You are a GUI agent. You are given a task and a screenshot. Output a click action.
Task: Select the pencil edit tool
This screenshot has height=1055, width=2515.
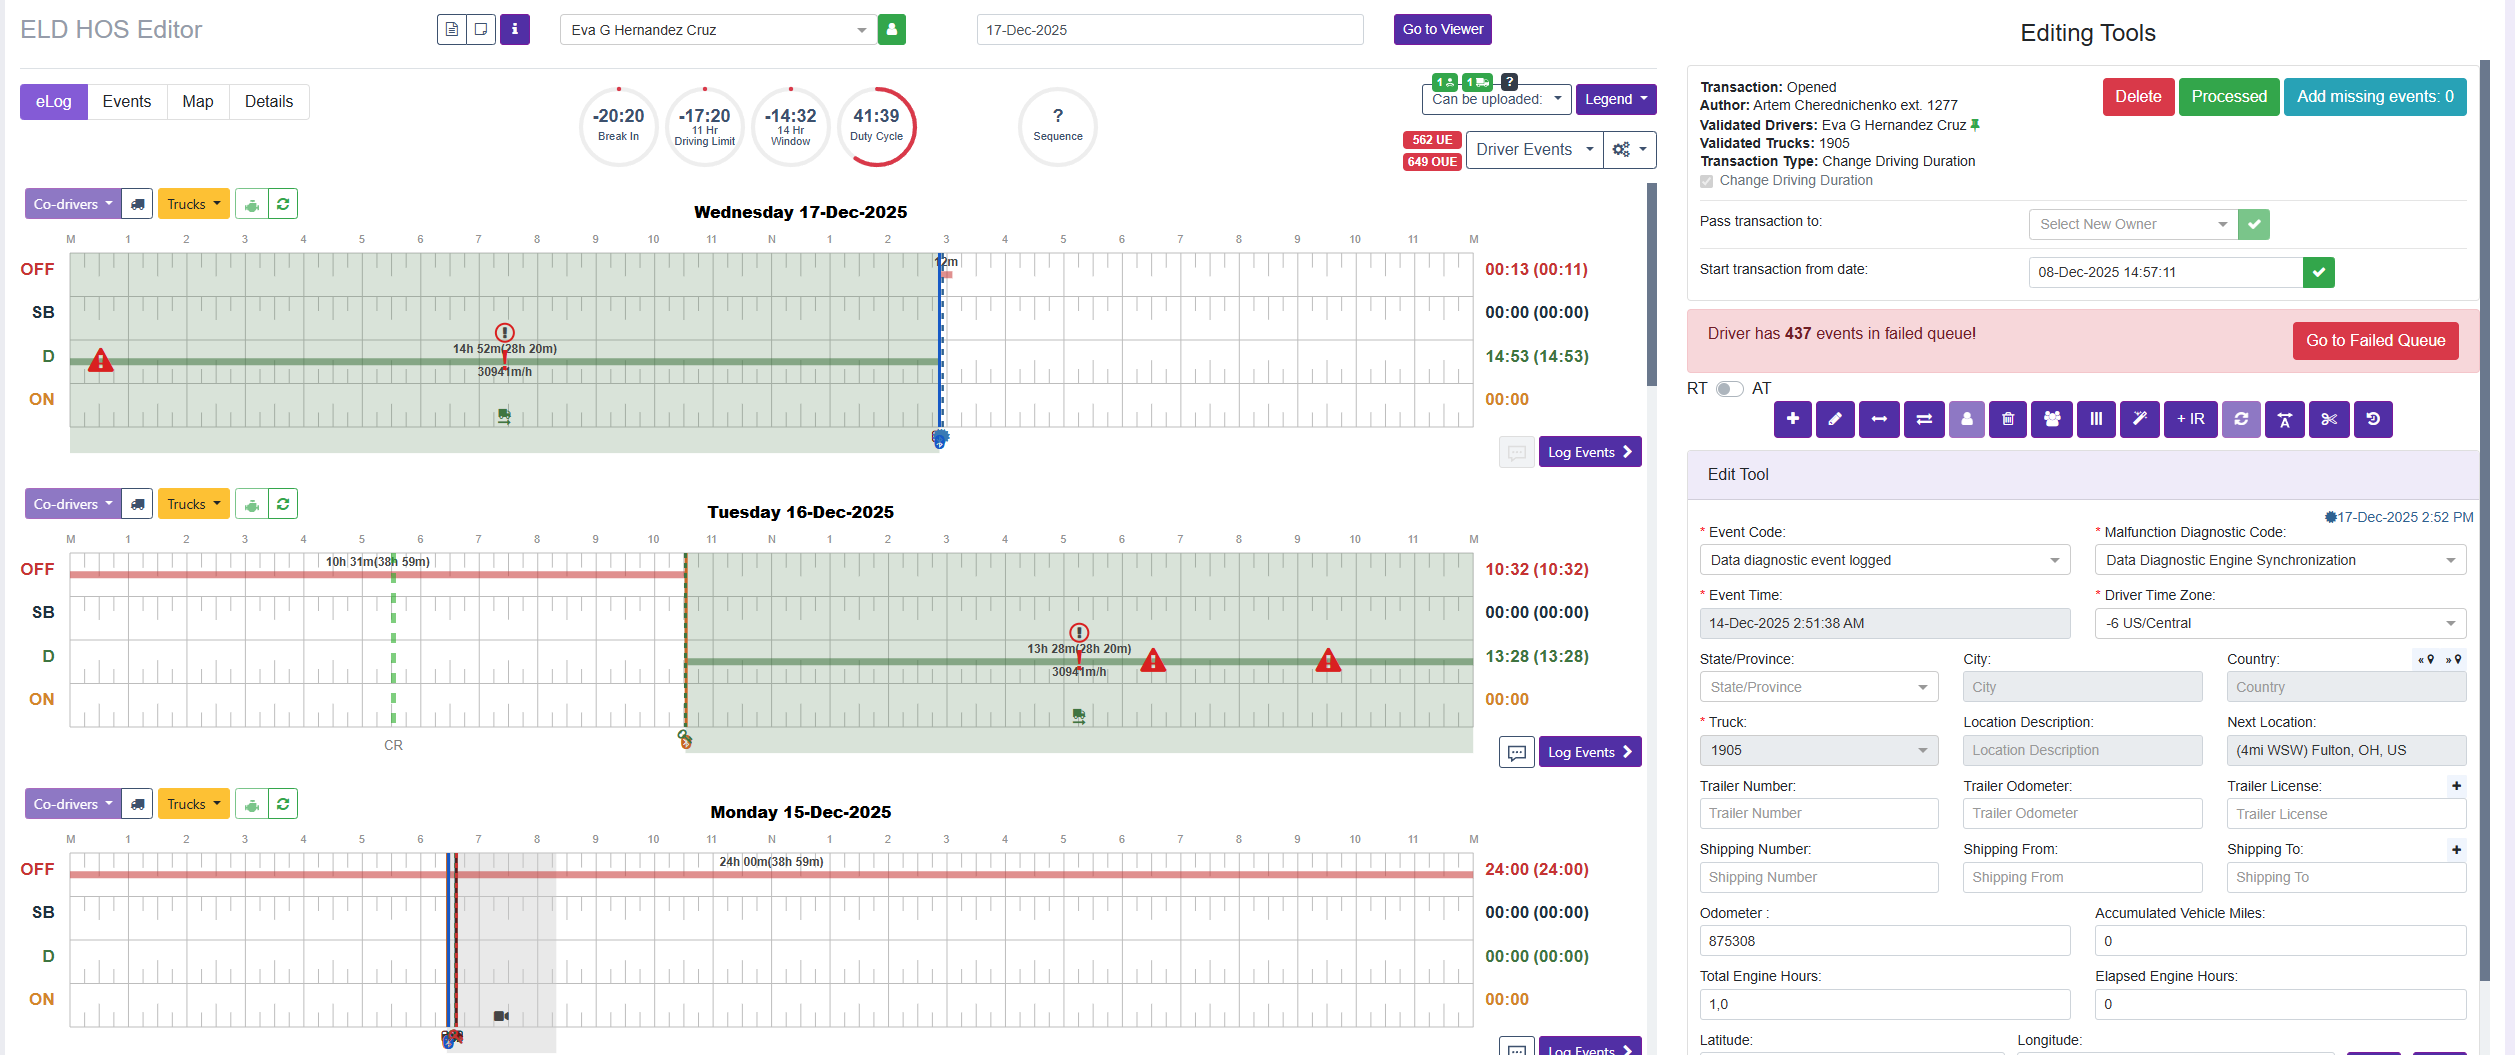tap(1835, 419)
